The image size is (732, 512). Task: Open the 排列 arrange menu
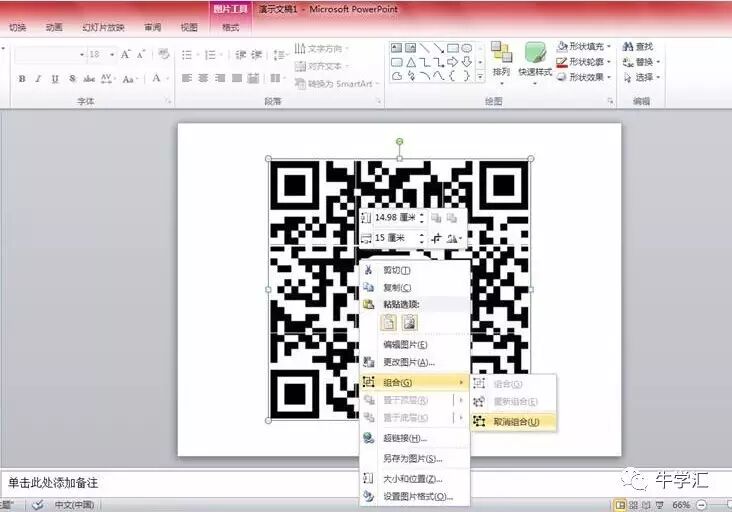[501, 63]
